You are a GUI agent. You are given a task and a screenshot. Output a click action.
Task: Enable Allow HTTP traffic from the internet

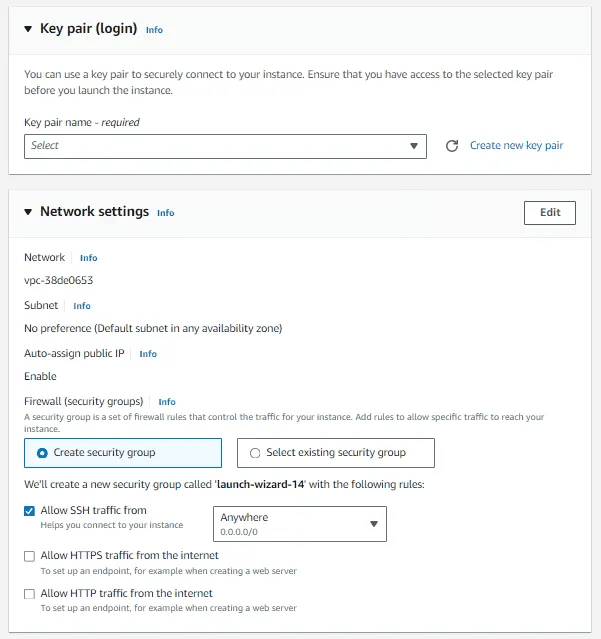pos(29,594)
